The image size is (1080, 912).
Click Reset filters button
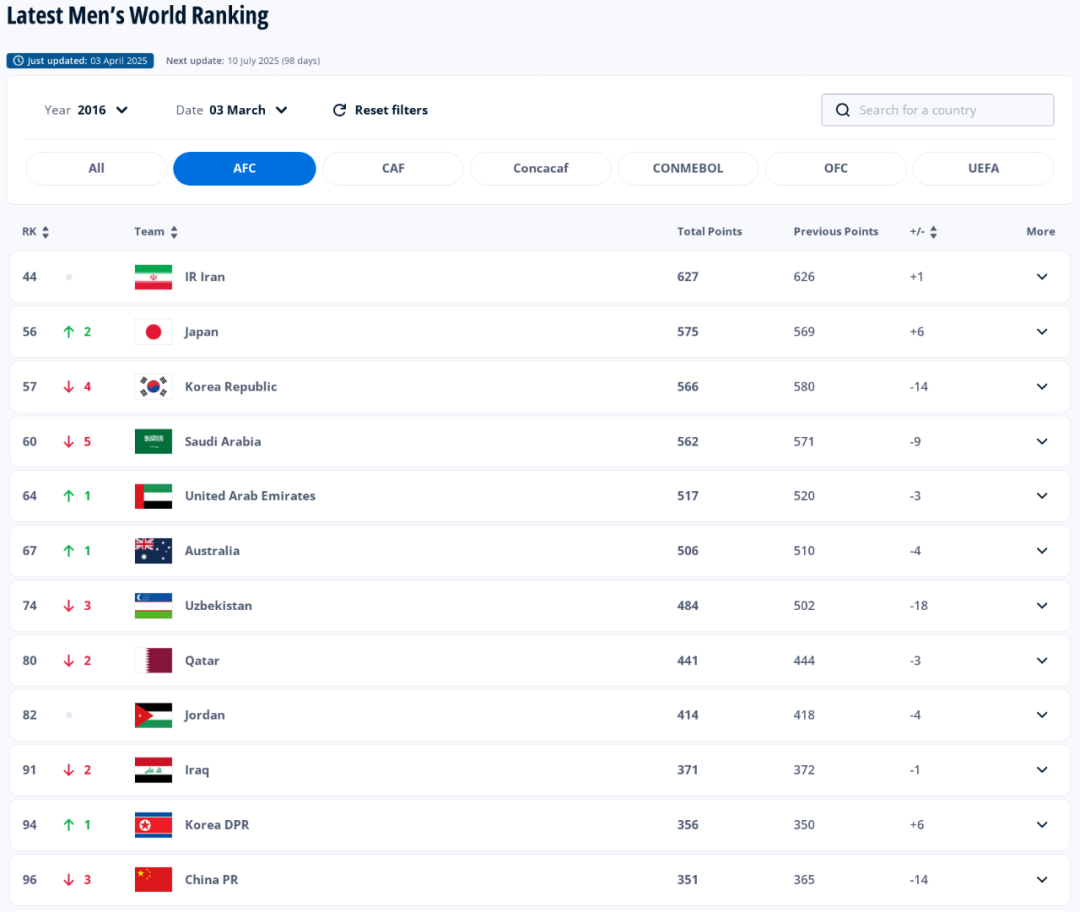tap(380, 110)
